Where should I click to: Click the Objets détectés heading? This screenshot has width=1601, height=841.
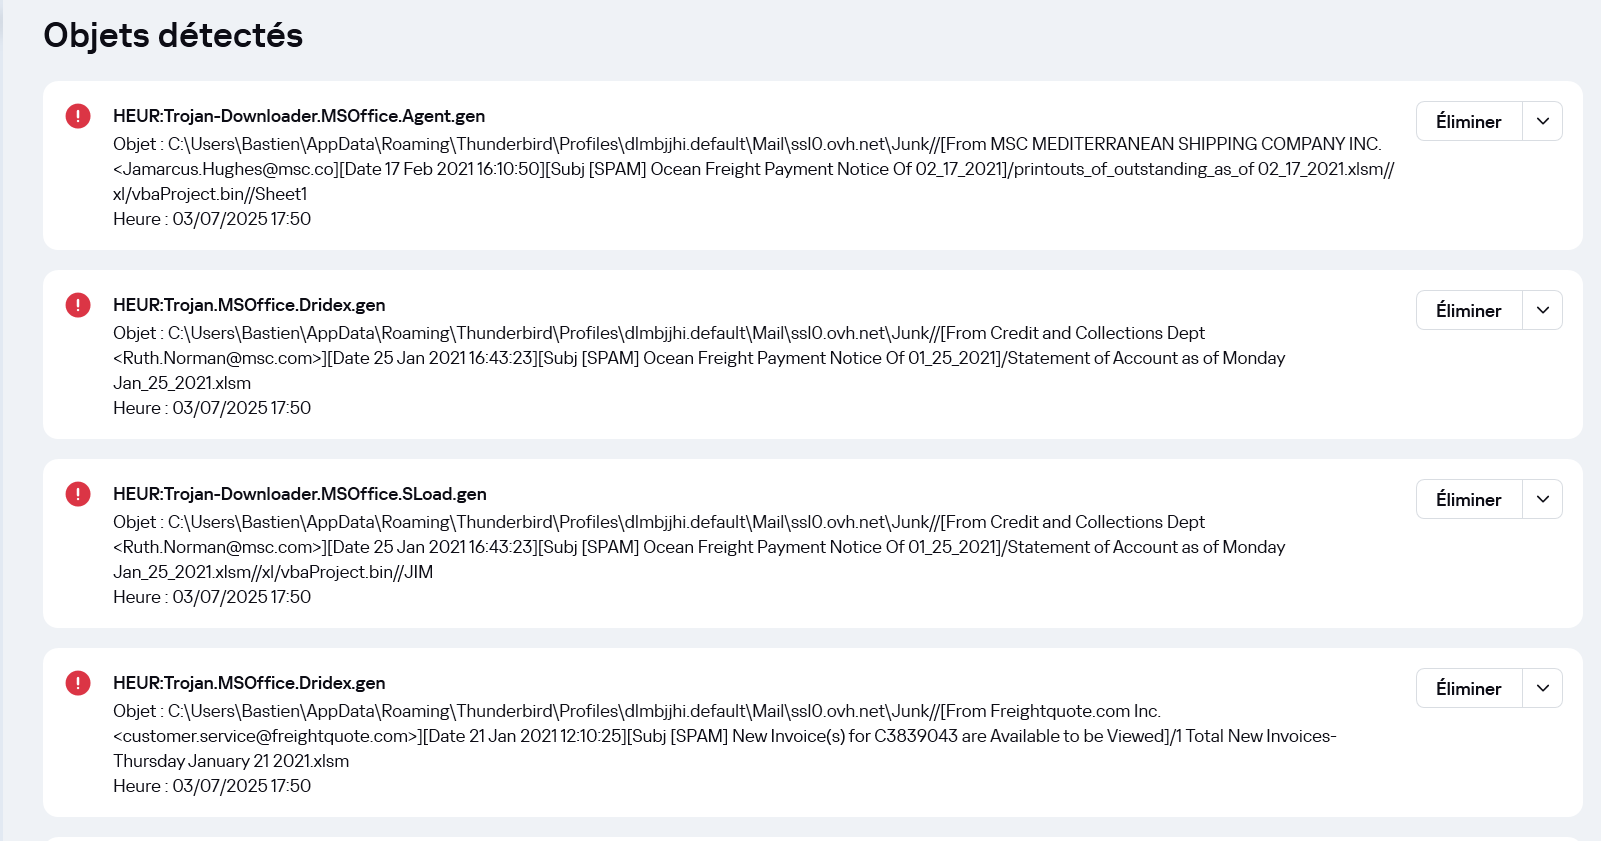173,35
